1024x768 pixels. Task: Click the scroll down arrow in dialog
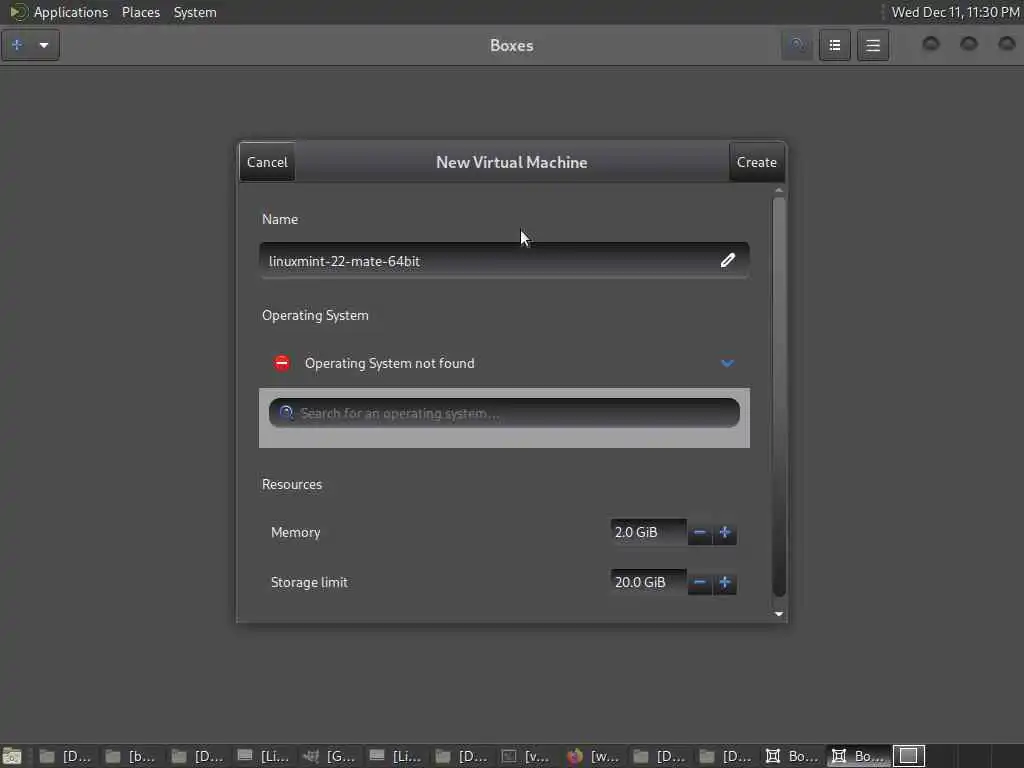[x=778, y=614]
